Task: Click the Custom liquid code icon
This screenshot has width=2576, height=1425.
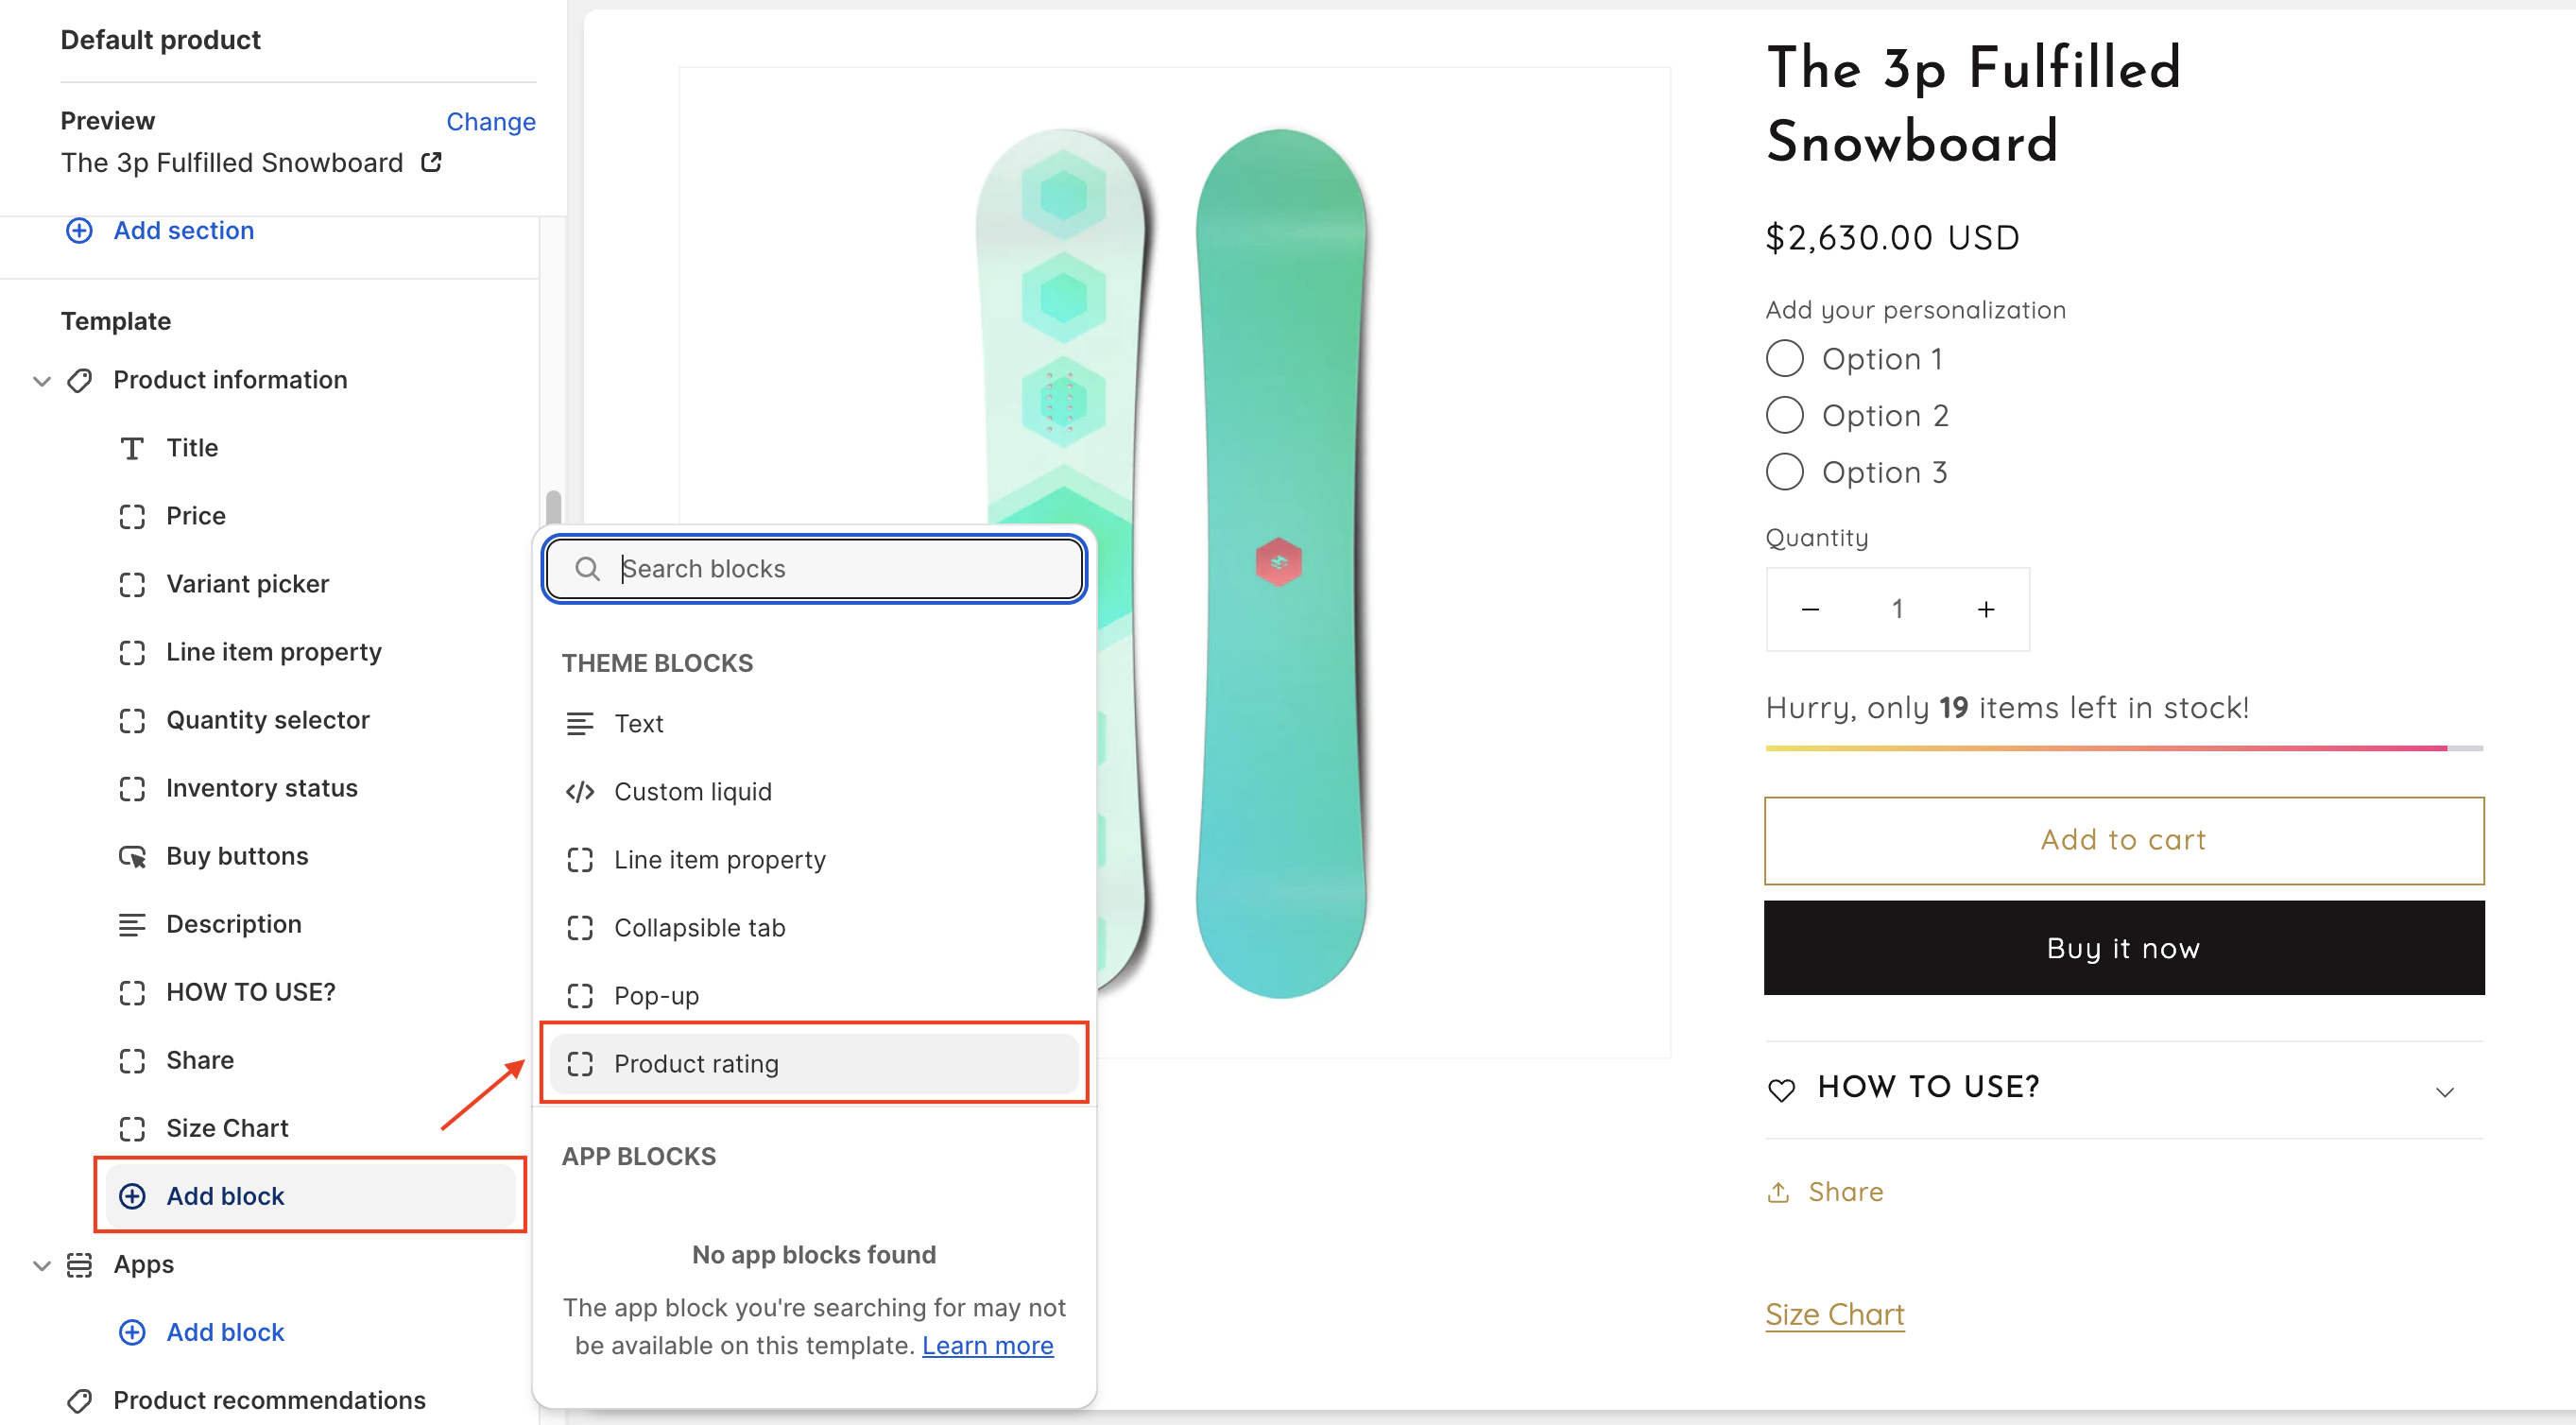Action: [x=580, y=792]
